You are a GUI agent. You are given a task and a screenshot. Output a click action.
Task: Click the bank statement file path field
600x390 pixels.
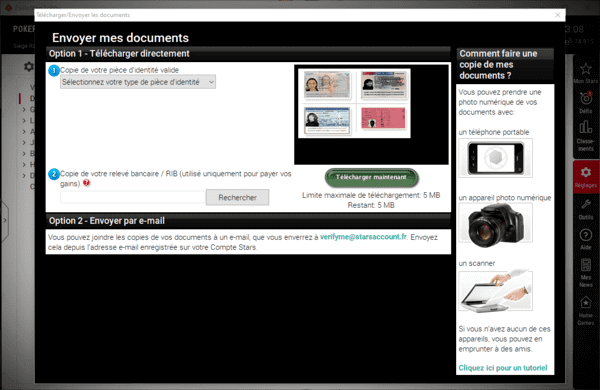click(133, 197)
